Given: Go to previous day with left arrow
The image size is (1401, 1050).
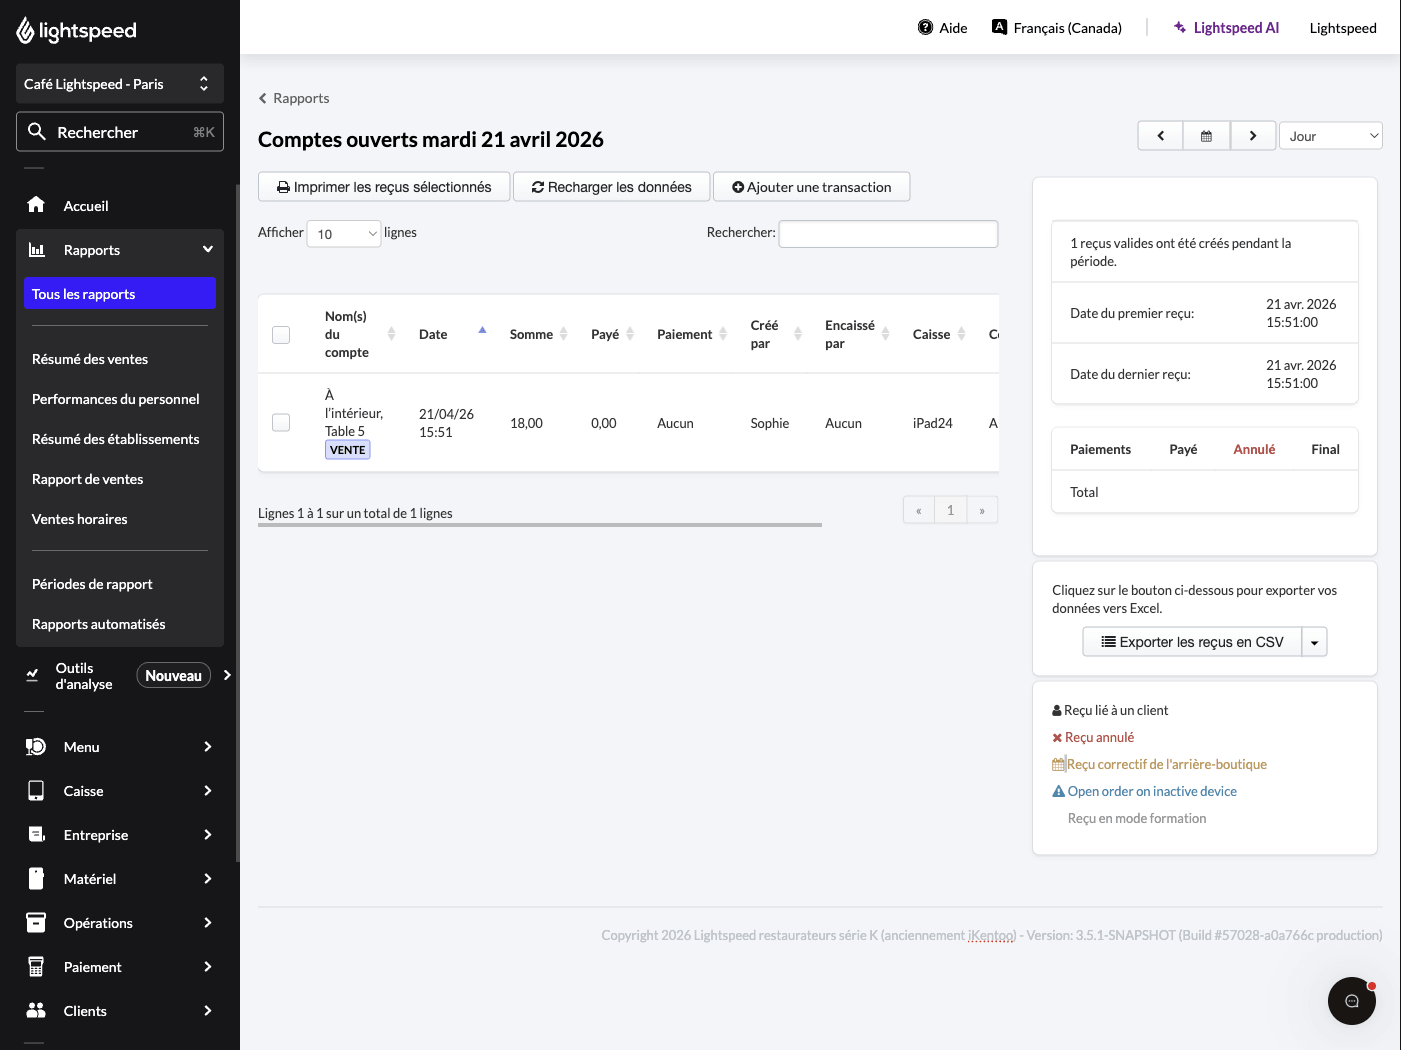Looking at the screenshot, I should pos(1160,136).
